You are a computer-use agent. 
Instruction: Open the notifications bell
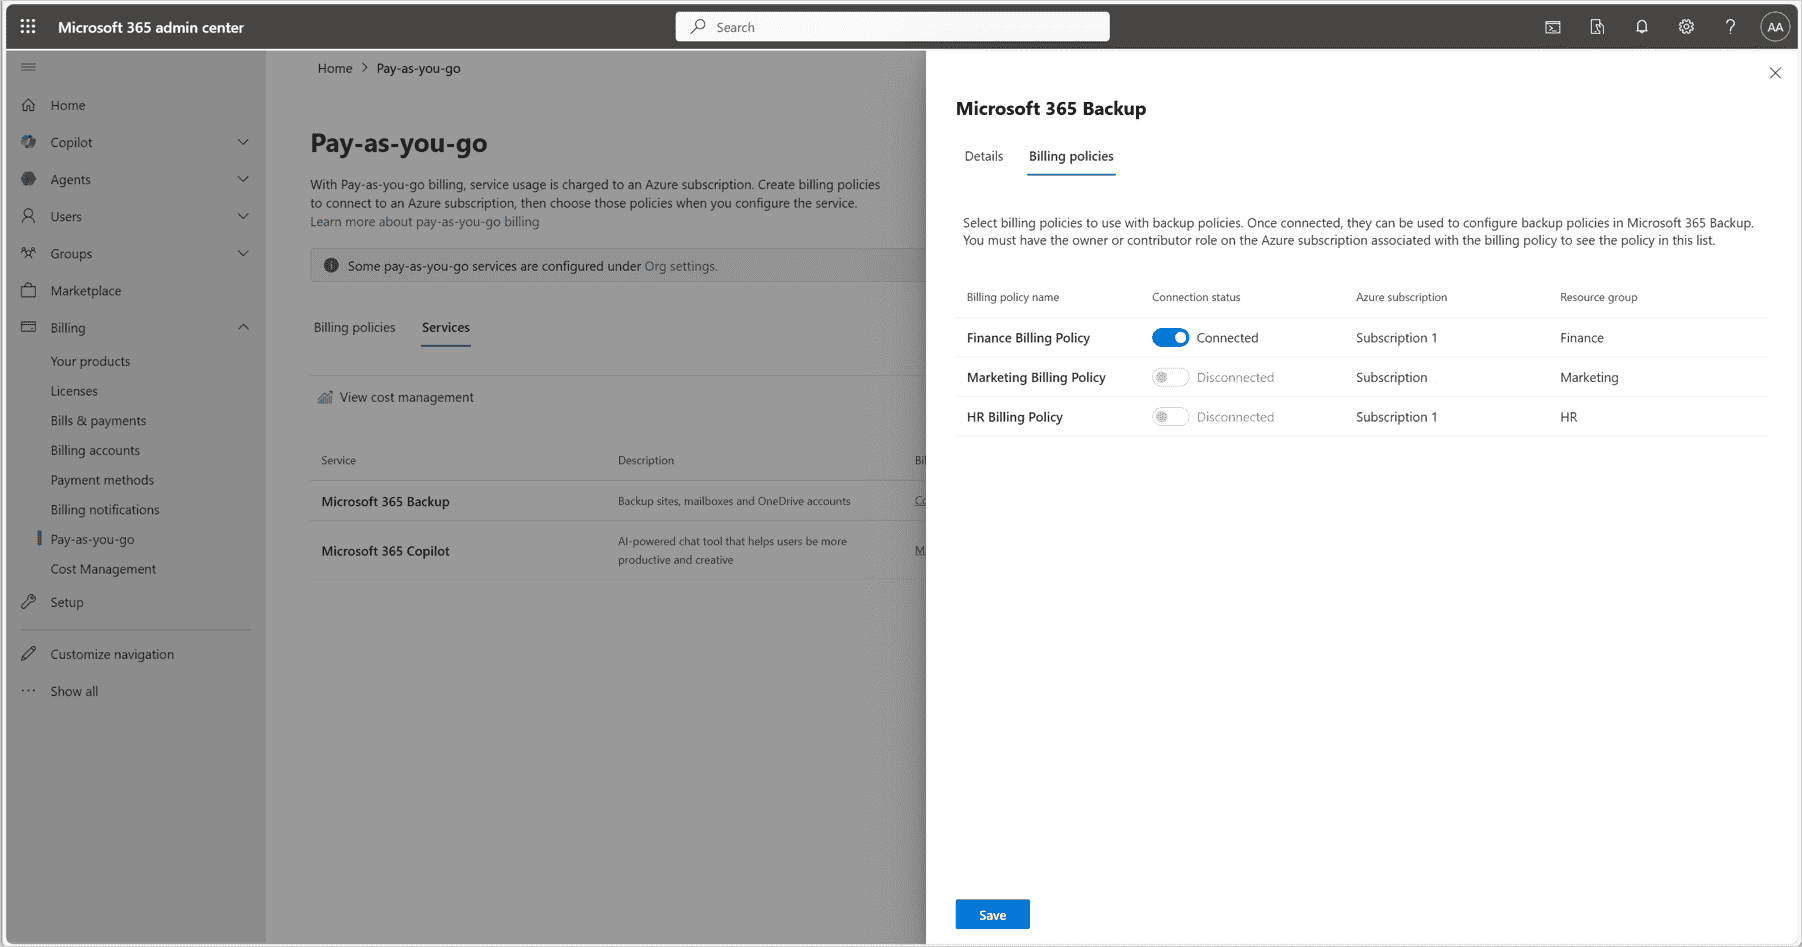coord(1641,27)
